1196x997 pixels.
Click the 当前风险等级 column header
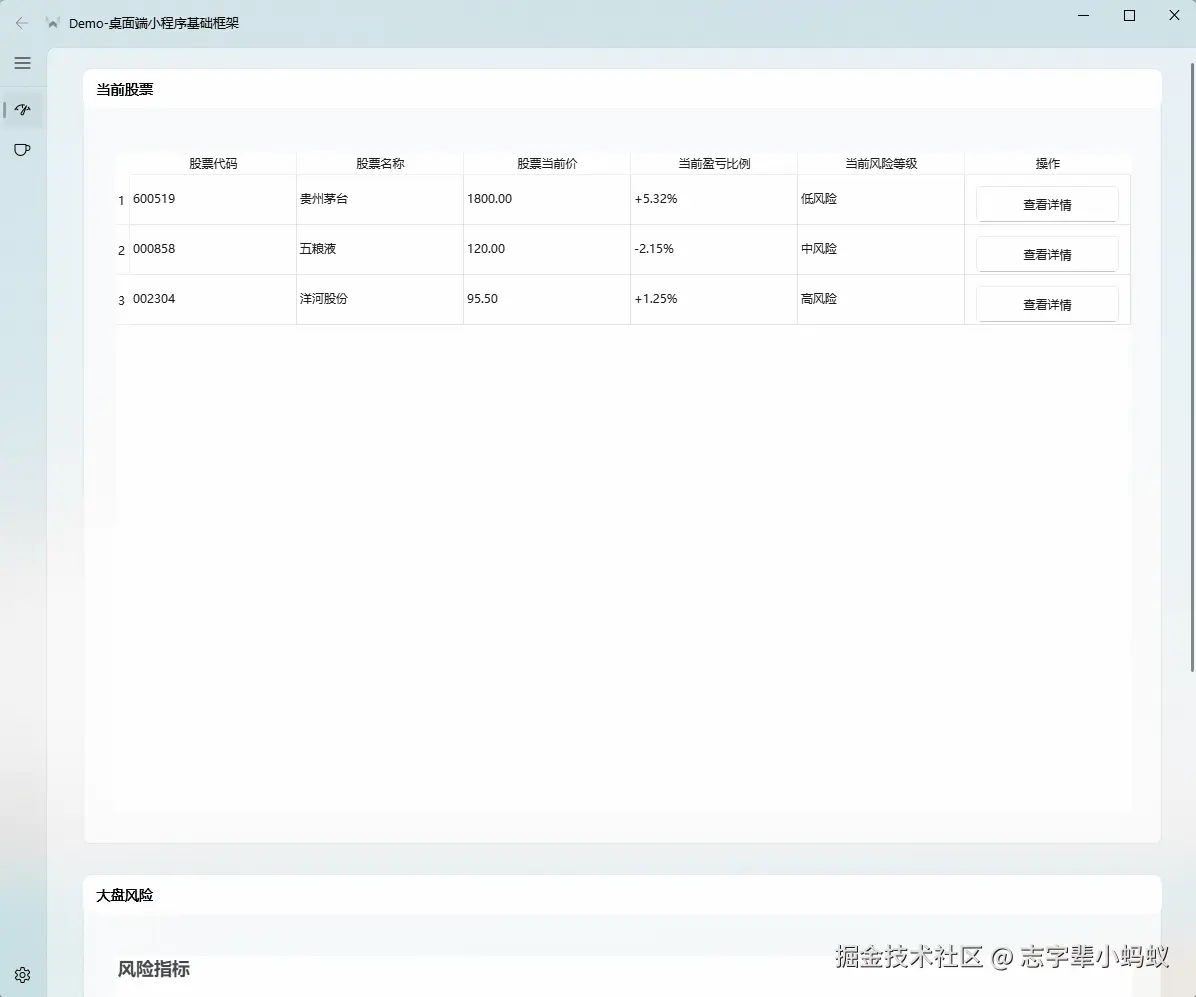[x=880, y=162]
